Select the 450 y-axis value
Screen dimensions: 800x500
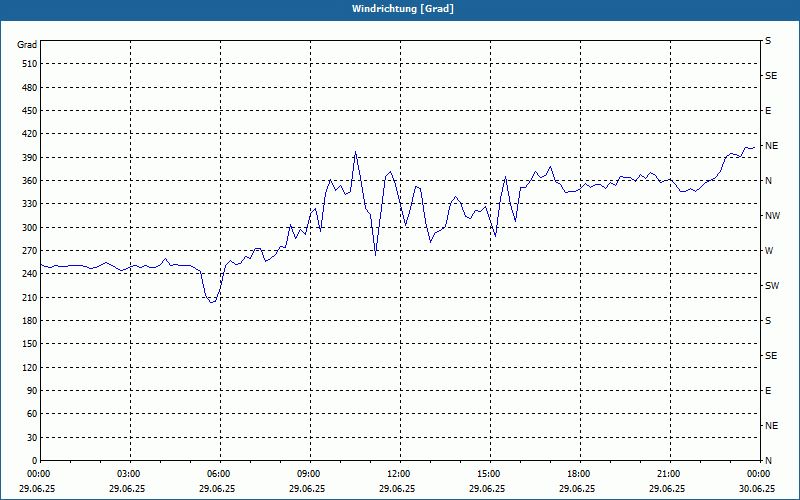tap(30, 111)
